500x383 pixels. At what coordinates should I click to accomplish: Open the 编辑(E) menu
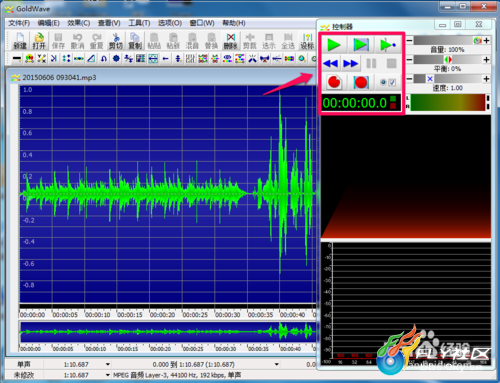click(48, 23)
